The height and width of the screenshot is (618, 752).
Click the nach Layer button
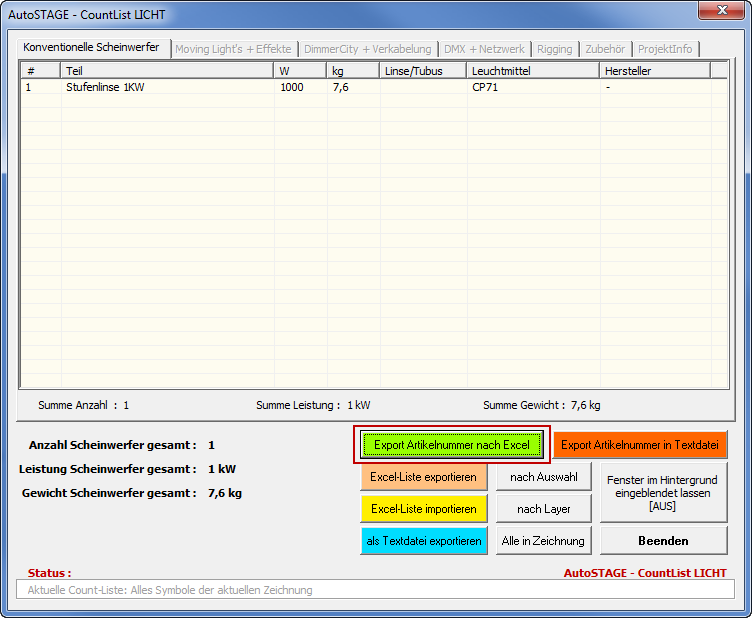click(543, 509)
